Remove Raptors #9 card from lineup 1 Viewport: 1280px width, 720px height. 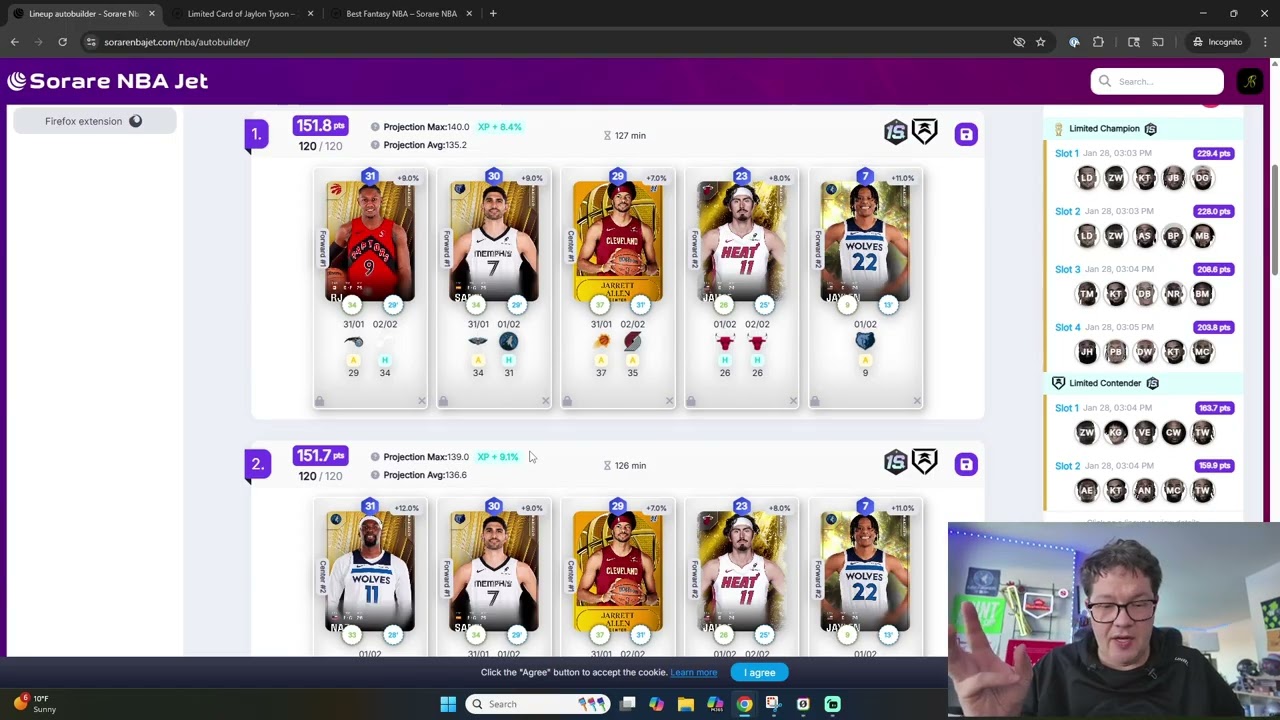(421, 401)
